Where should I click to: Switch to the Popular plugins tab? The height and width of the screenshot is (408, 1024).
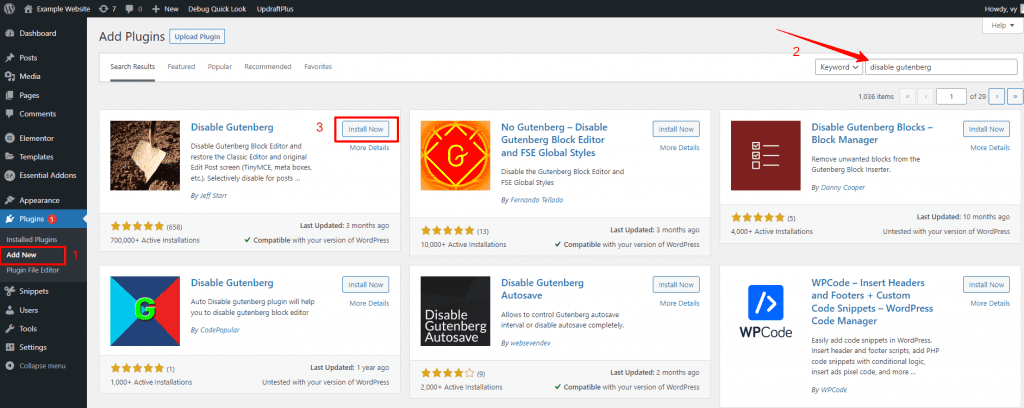(x=220, y=67)
